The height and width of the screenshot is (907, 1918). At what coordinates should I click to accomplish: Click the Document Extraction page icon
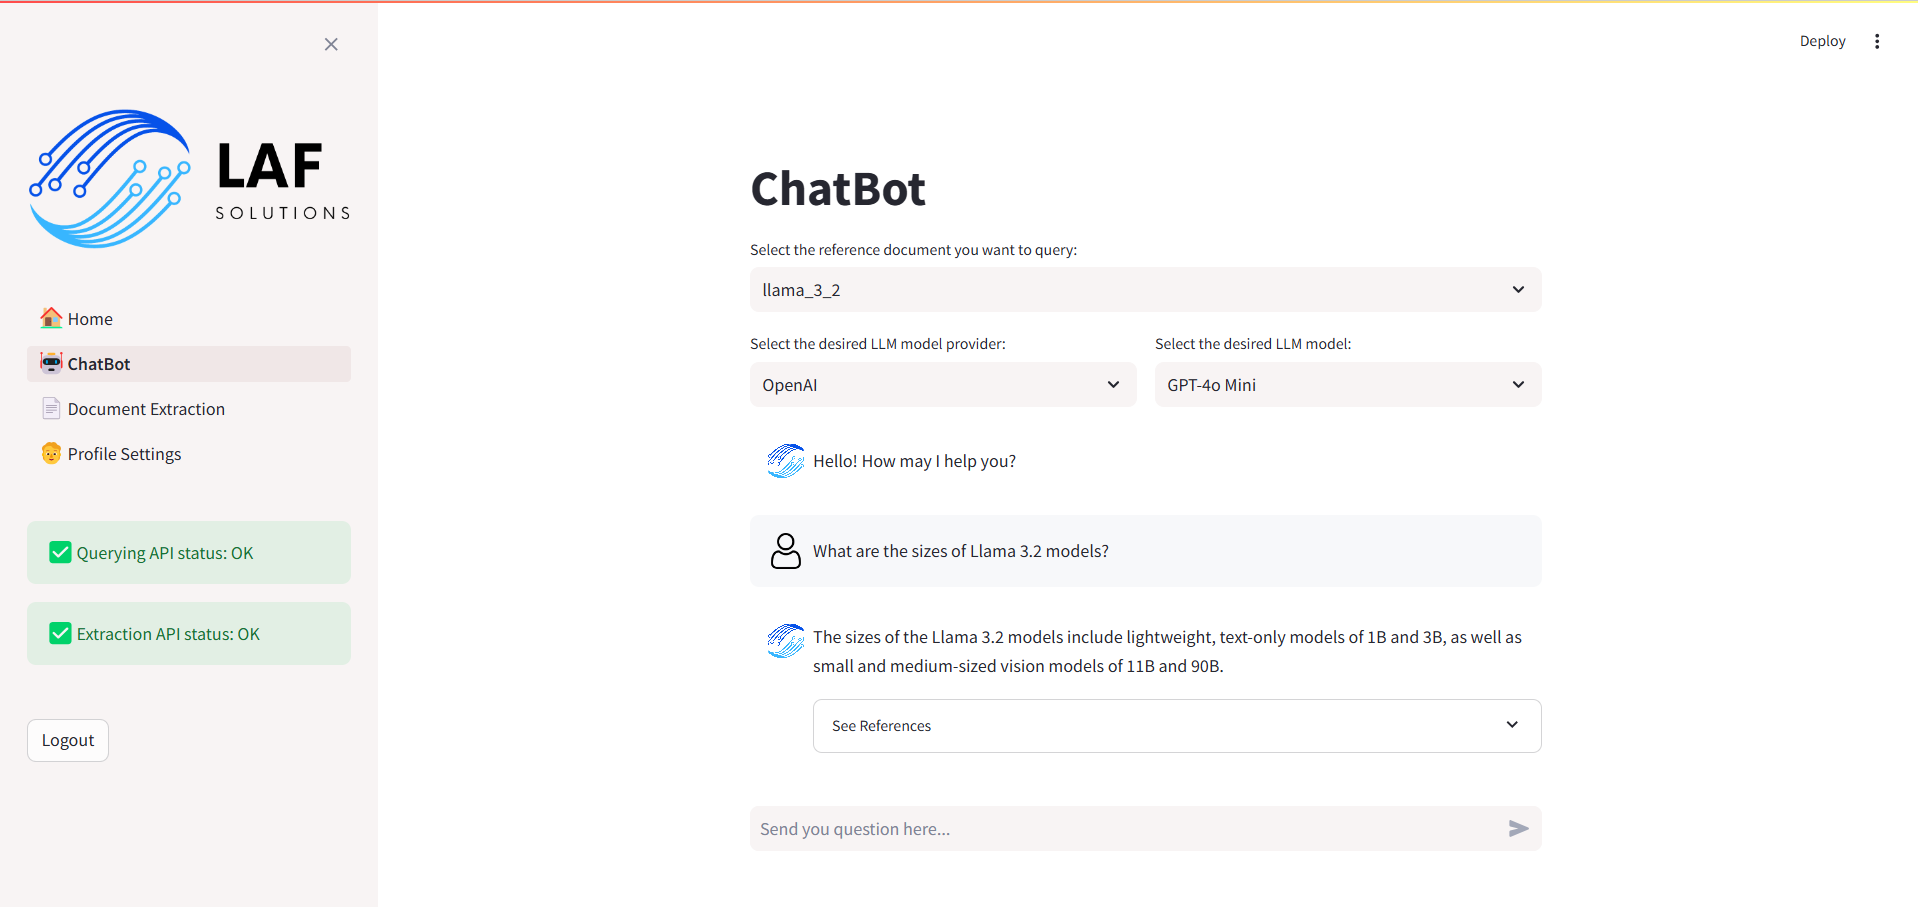pyautogui.click(x=51, y=408)
